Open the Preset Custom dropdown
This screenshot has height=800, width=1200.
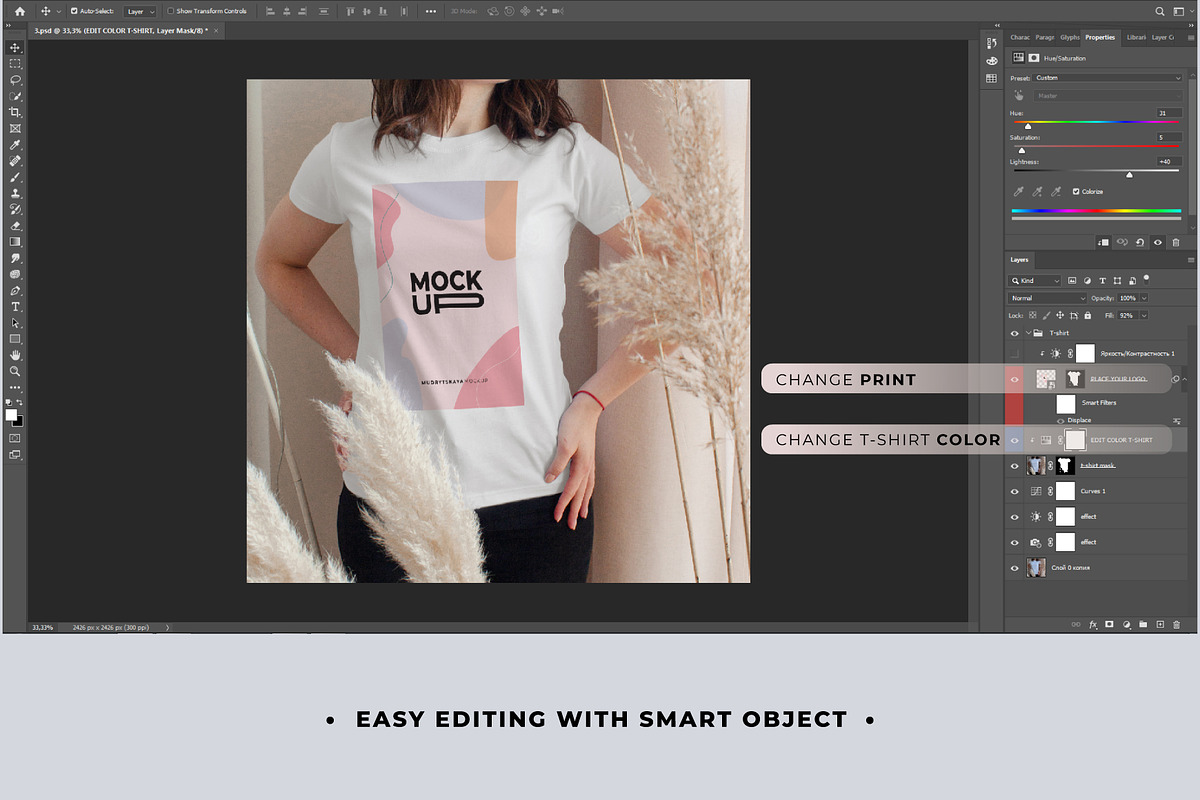click(x=1108, y=77)
